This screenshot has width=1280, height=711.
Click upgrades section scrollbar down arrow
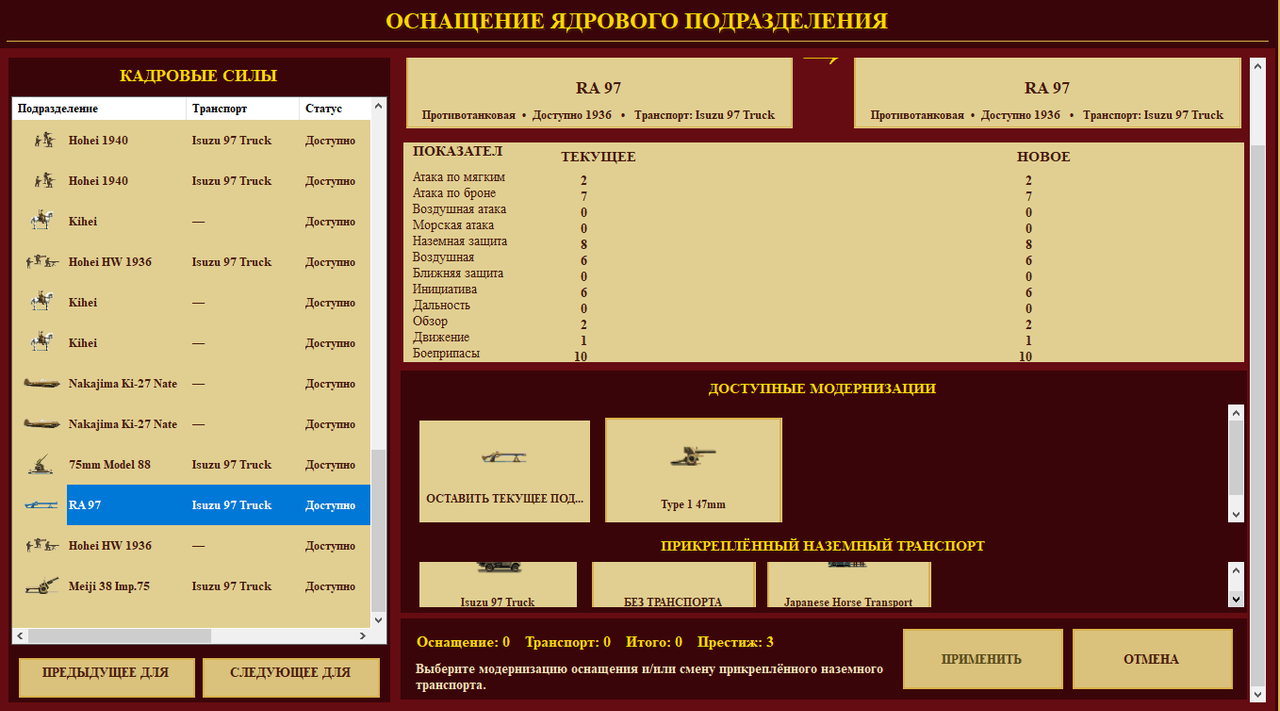click(1235, 513)
